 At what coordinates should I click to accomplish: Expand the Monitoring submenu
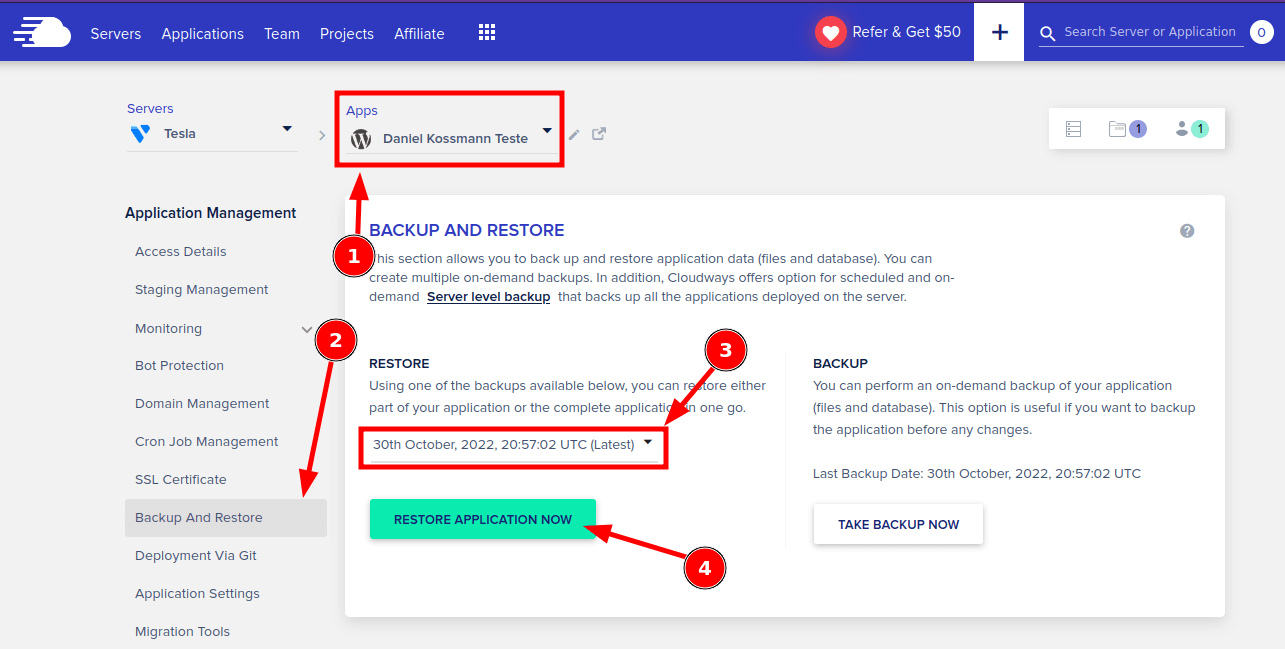pyautogui.click(x=307, y=329)
